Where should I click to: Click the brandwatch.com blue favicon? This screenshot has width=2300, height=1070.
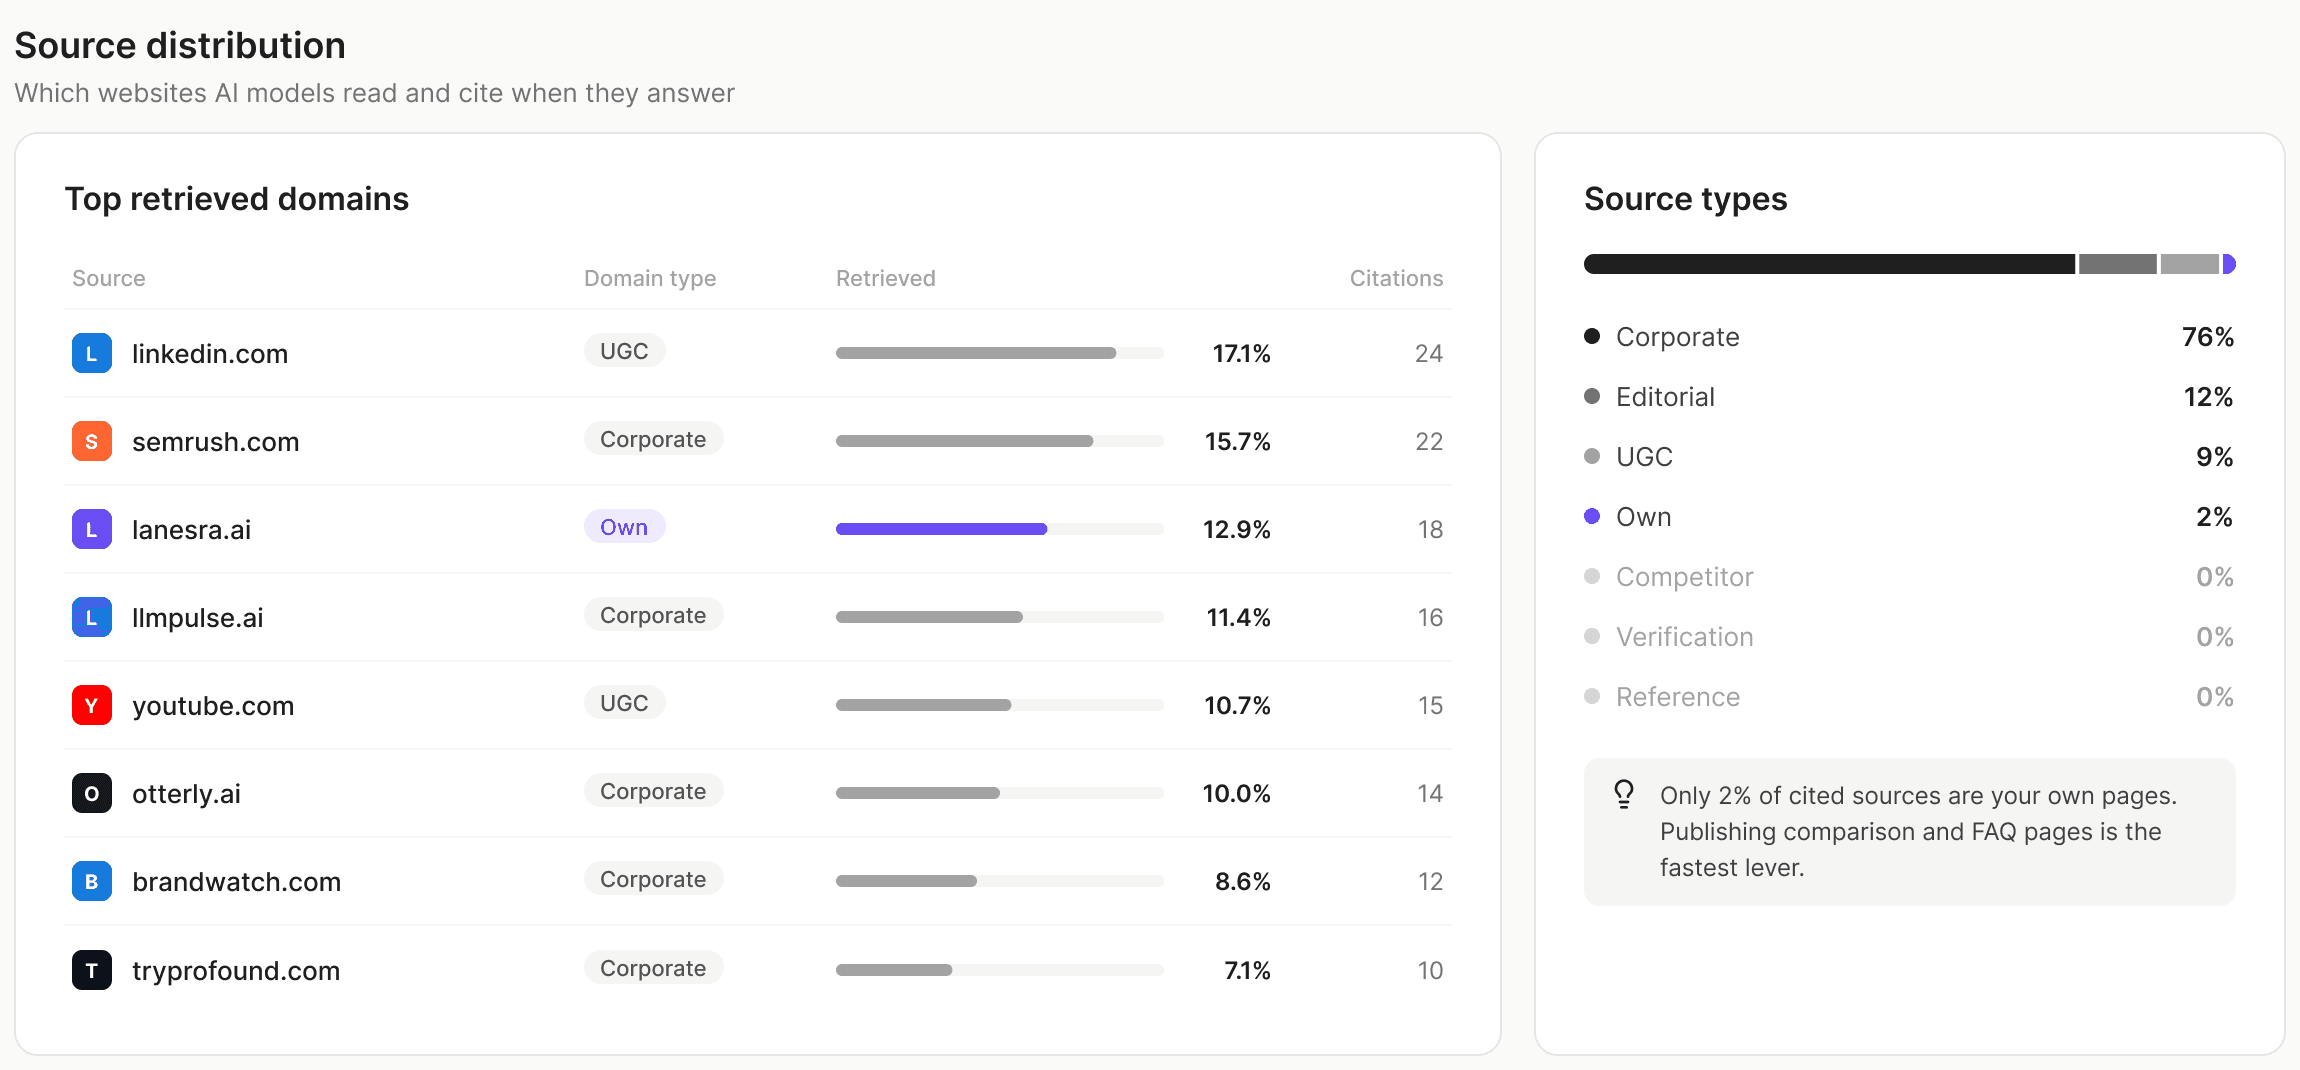coord(92,881)
